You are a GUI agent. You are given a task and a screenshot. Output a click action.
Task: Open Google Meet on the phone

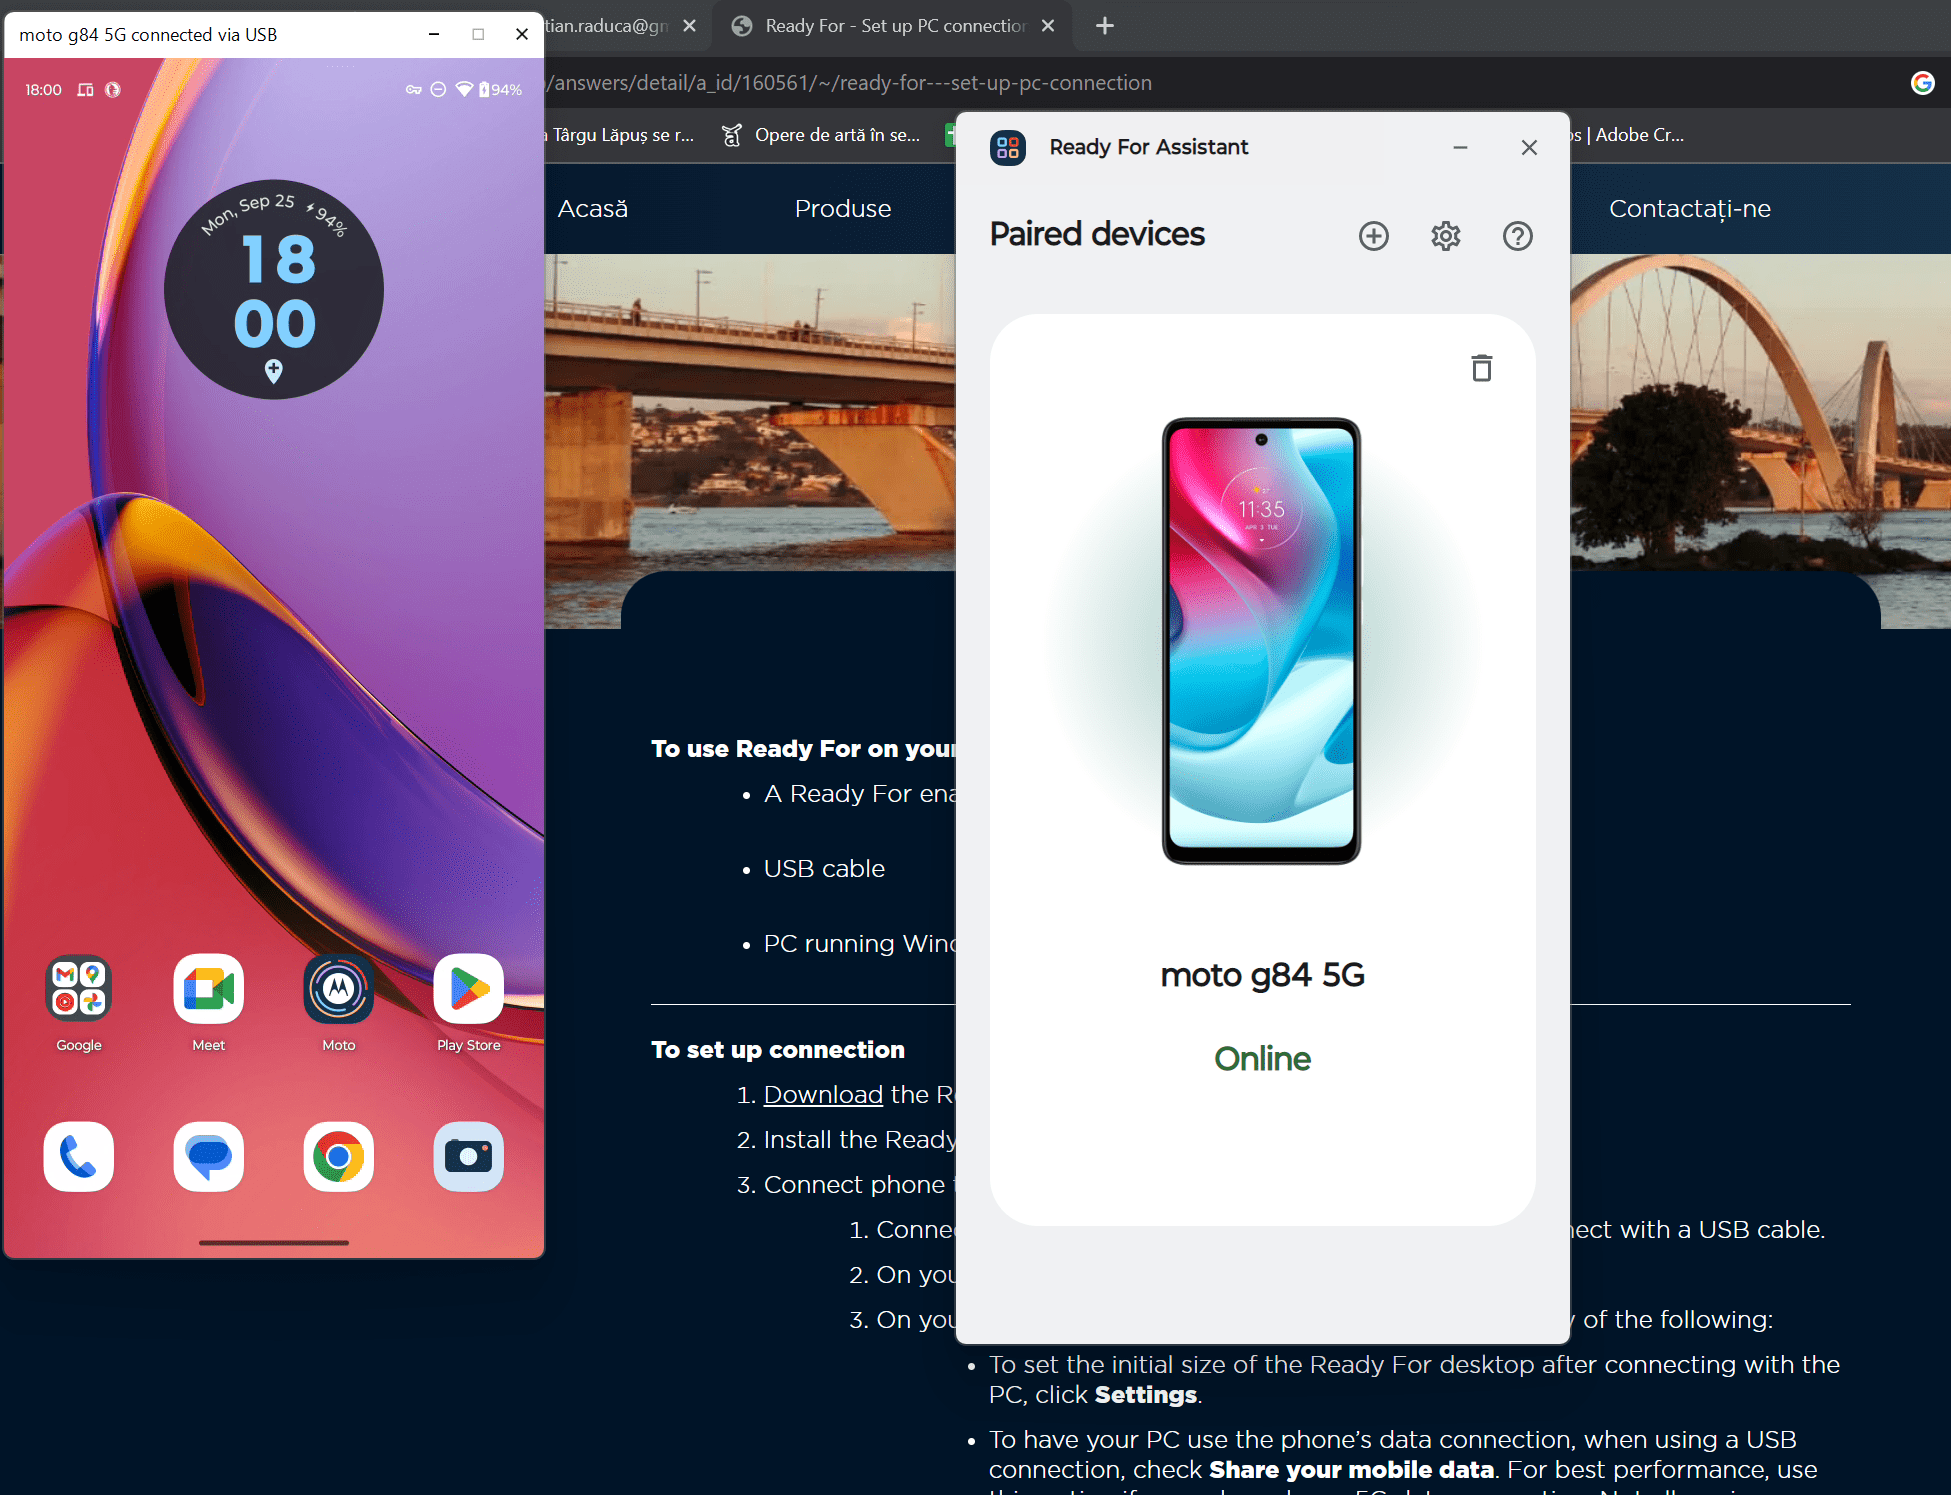coord(208,989)
